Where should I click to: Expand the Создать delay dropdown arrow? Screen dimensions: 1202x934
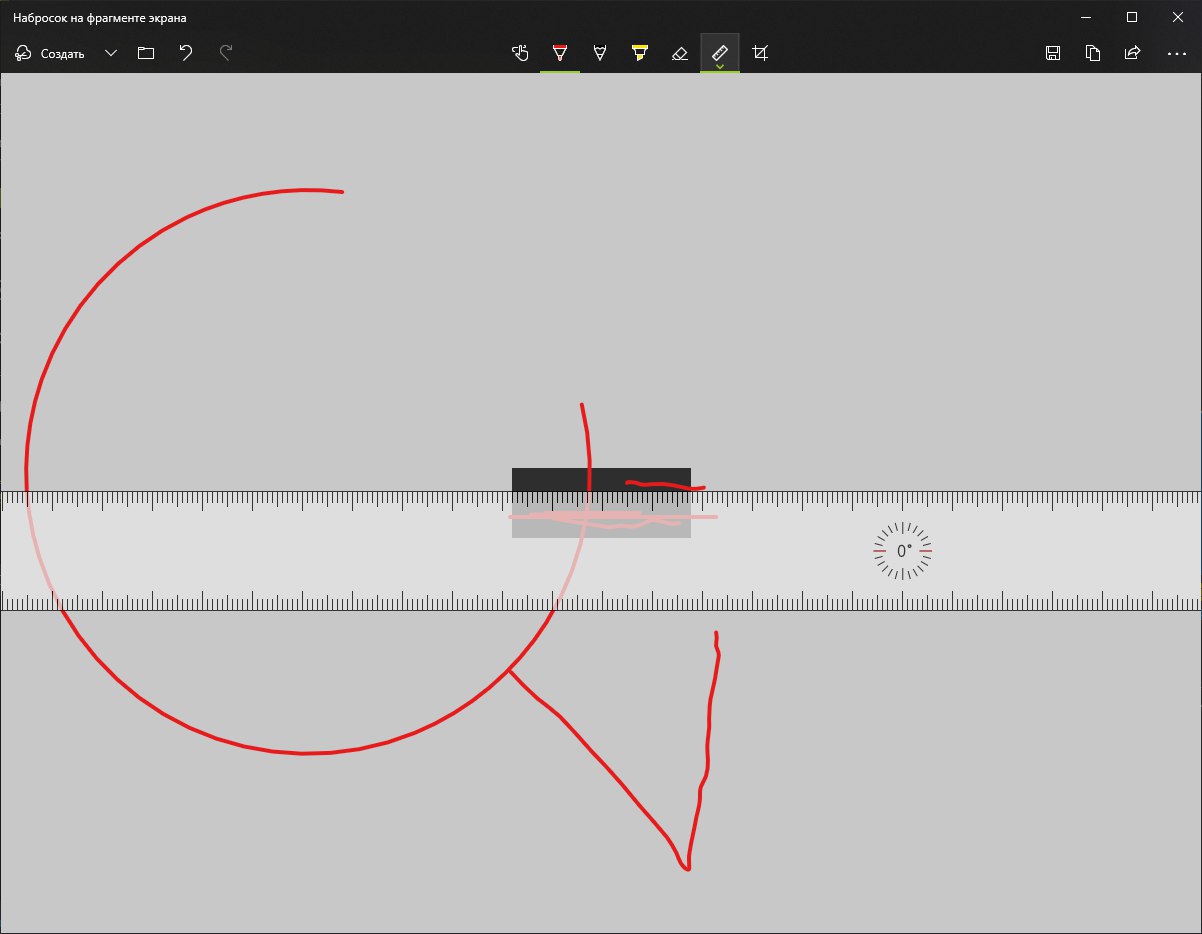[111, 53]
